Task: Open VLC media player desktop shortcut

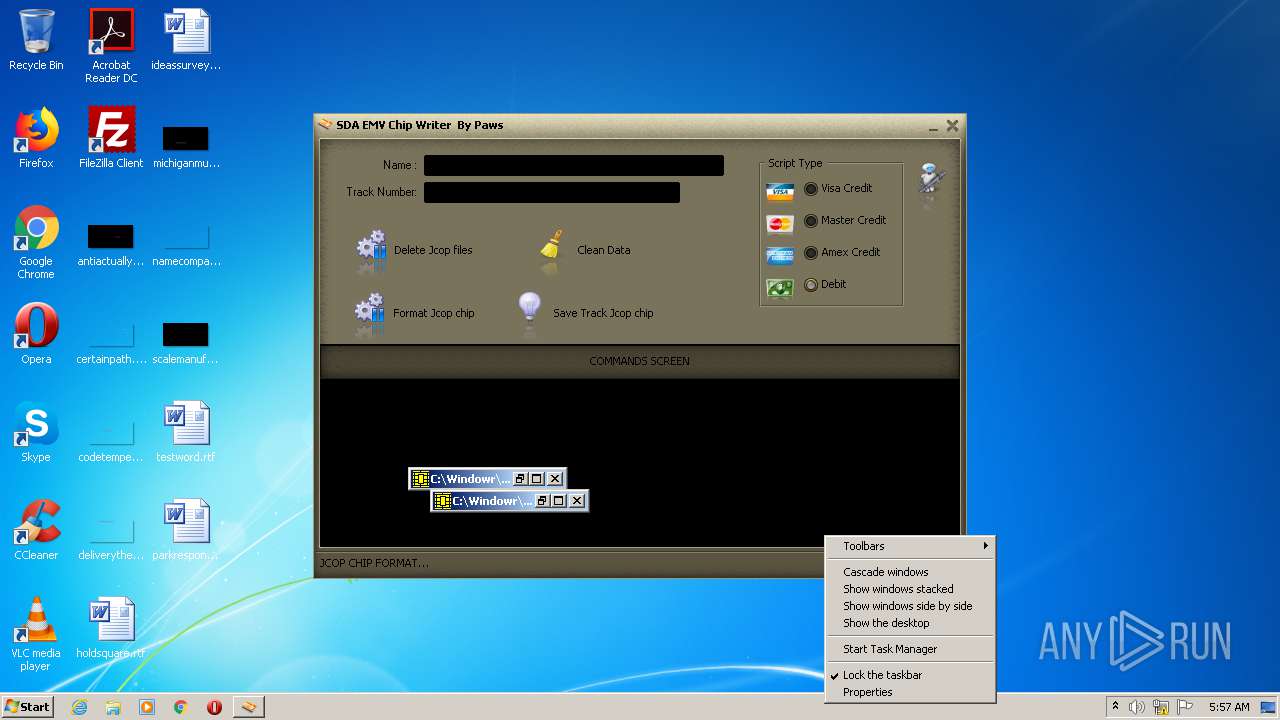Action: (x=36, y=634)
